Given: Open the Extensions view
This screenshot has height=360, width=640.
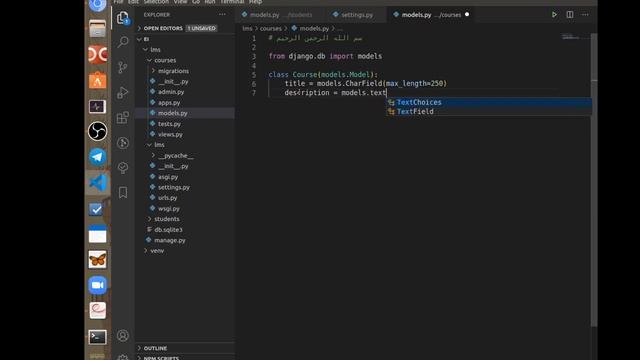Looking at the screenshot, I should [x=122, y=118].
